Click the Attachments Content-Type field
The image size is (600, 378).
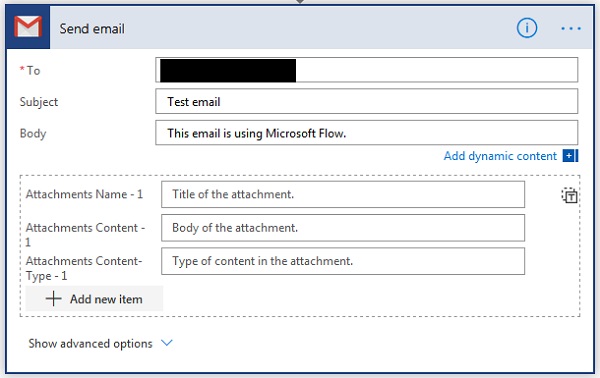(343, 261)
